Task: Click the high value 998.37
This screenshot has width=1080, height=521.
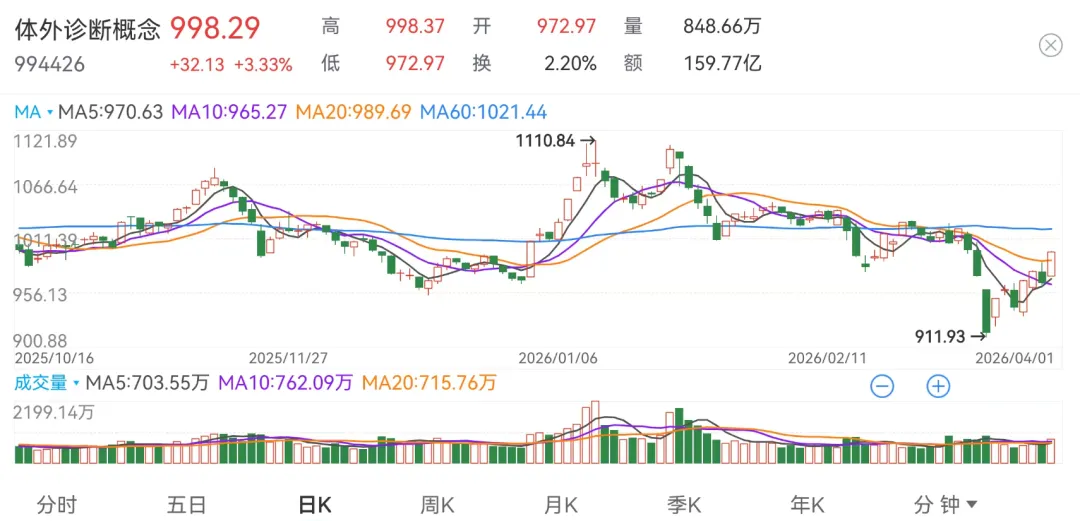Action: coord(415,27)
